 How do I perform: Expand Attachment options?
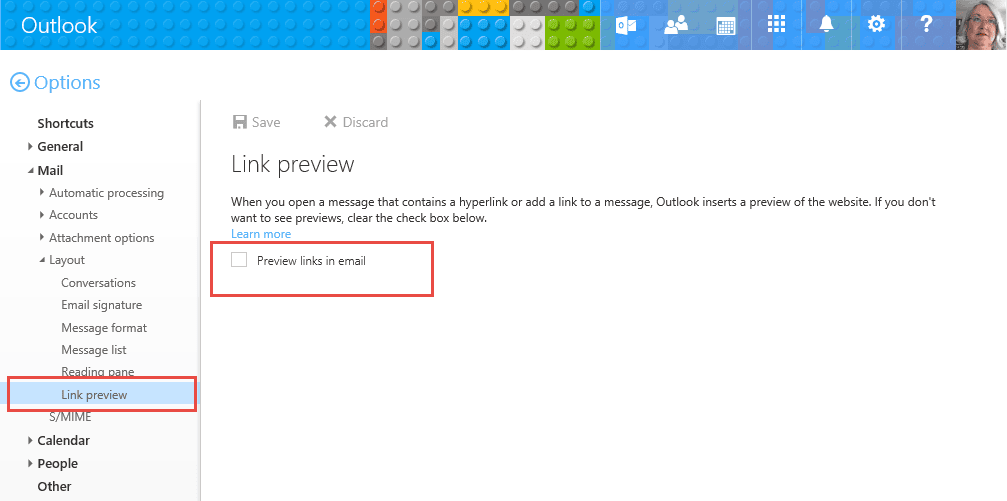click(x=42, y=237)
